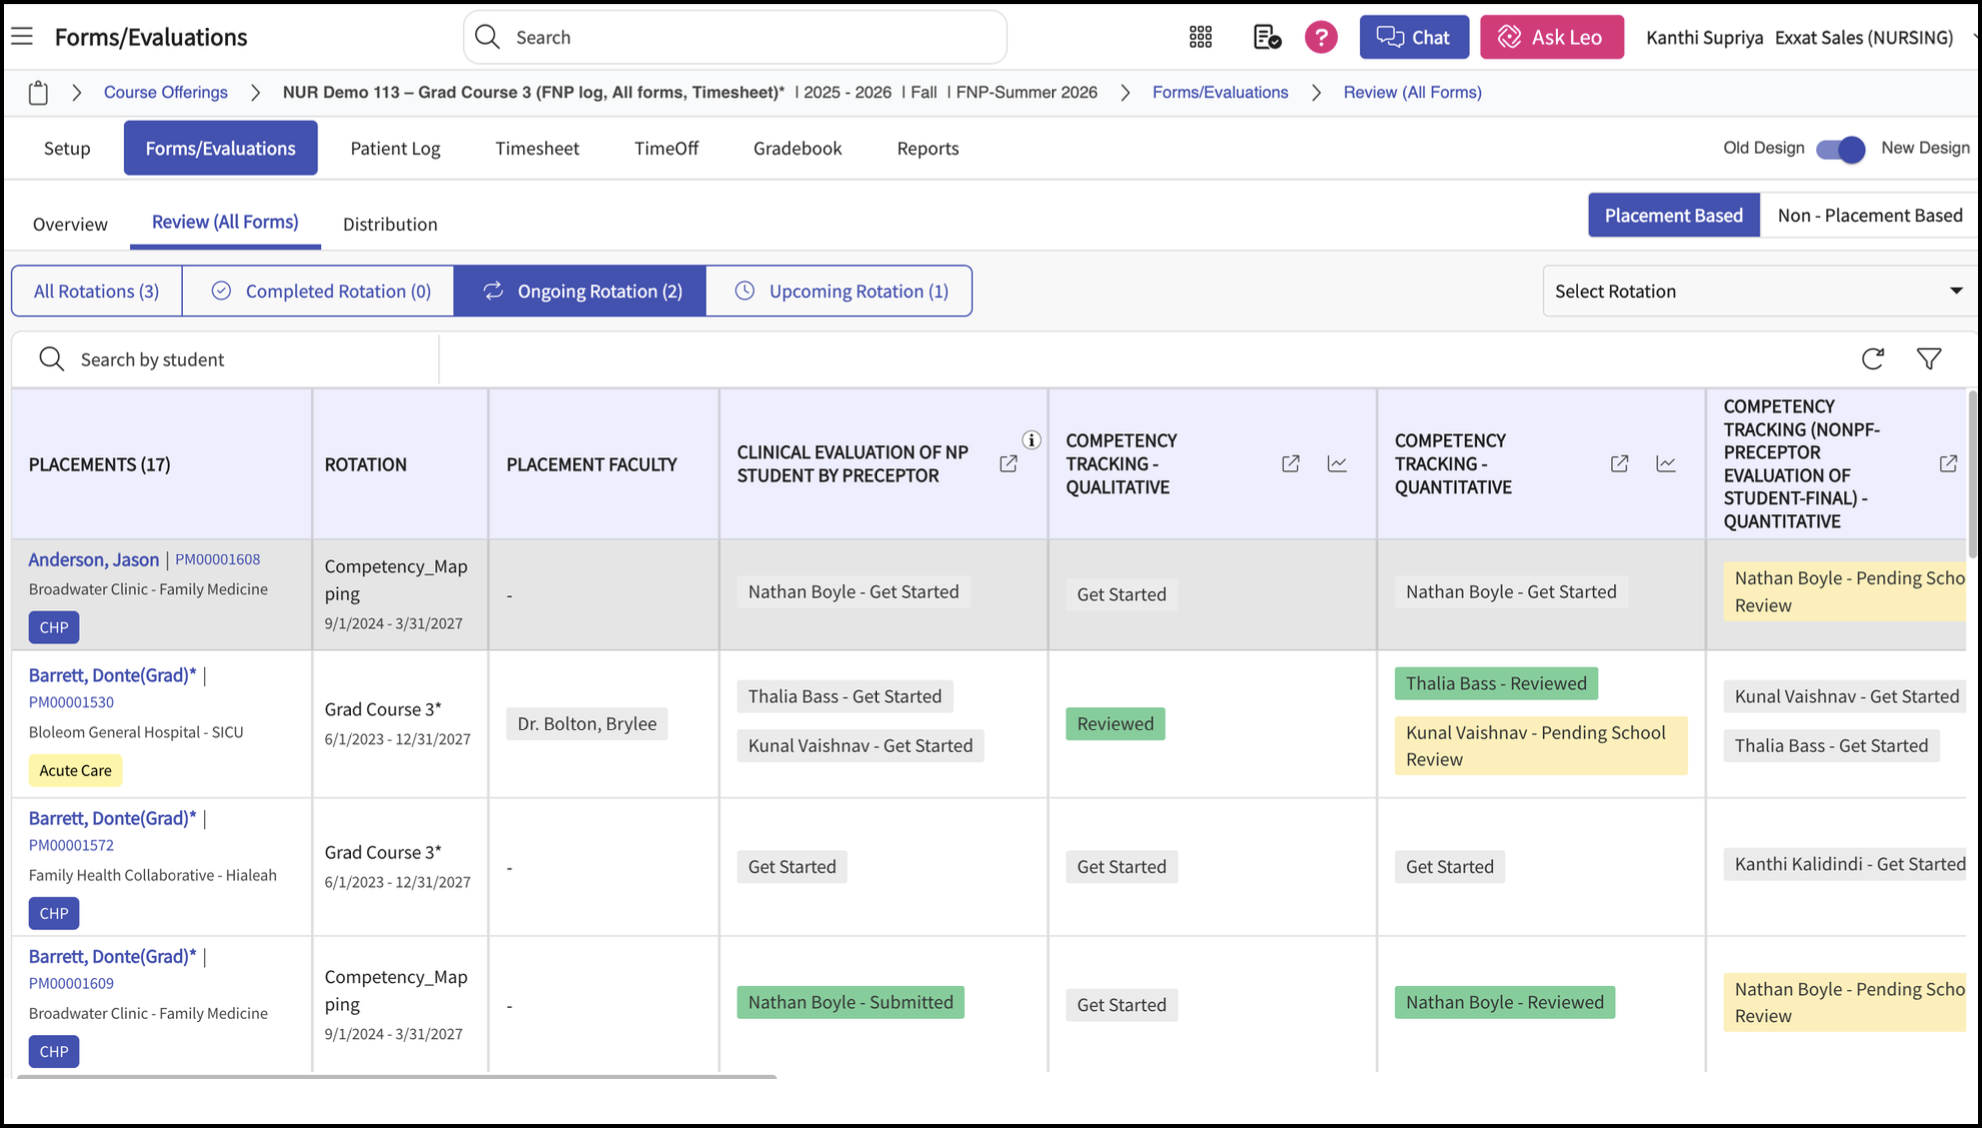Switch to Non - Placement Based view
1982x1128 pixels.
pyautogui.click(x=1869, y=215)
